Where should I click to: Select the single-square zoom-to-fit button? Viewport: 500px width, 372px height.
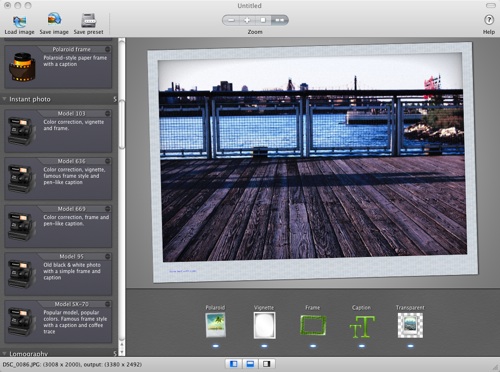263,20
